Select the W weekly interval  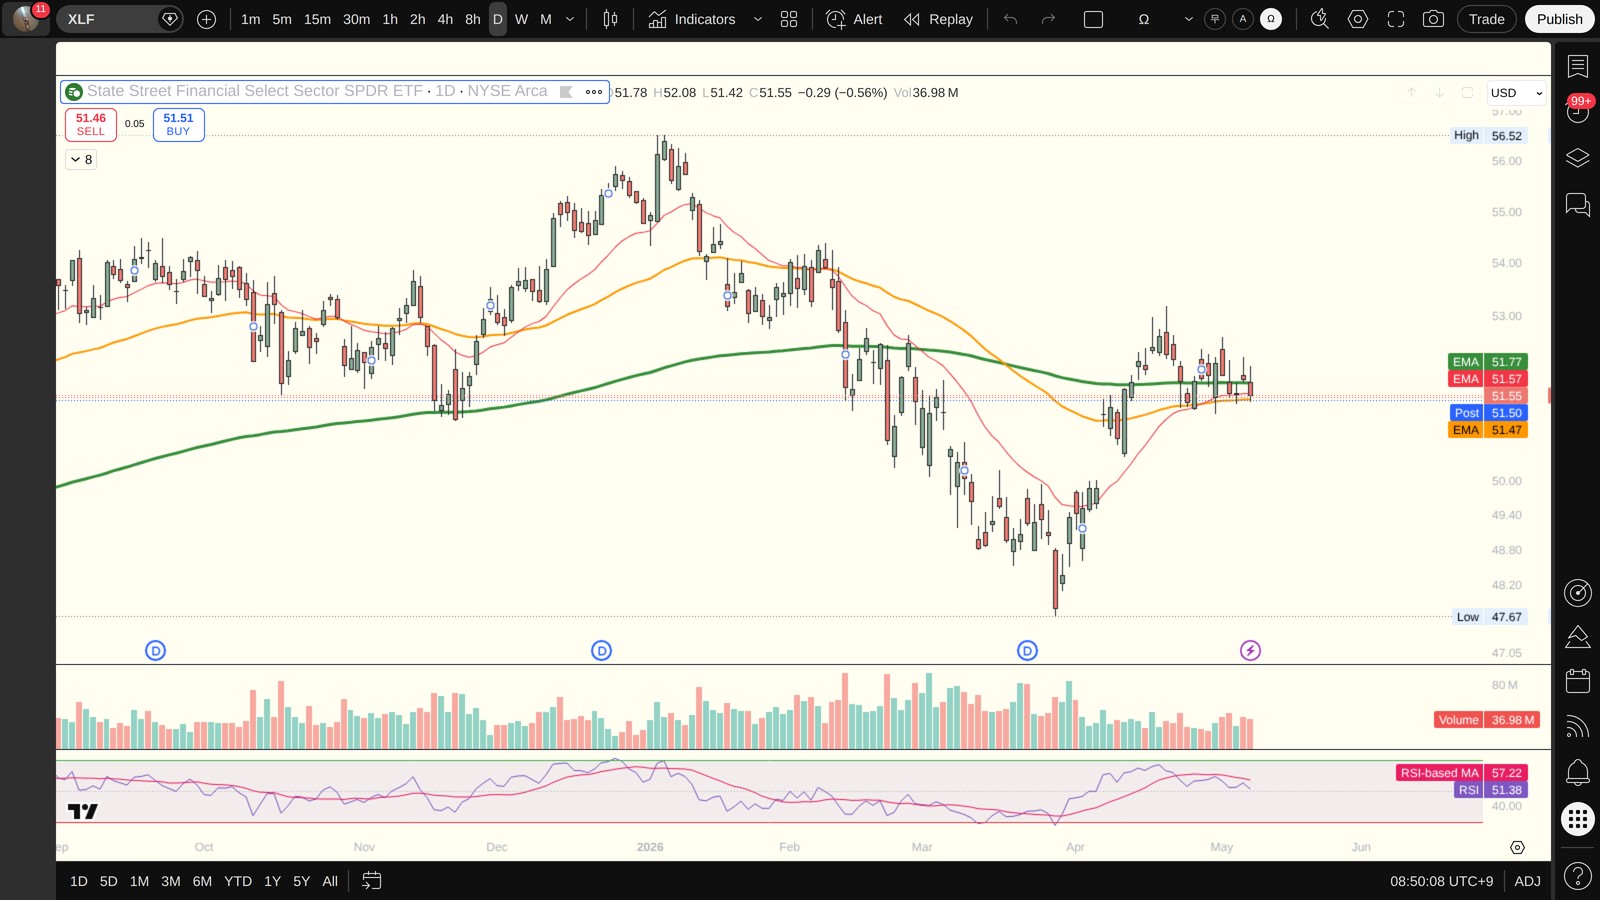pyautogui.click(x=521, y=19)
